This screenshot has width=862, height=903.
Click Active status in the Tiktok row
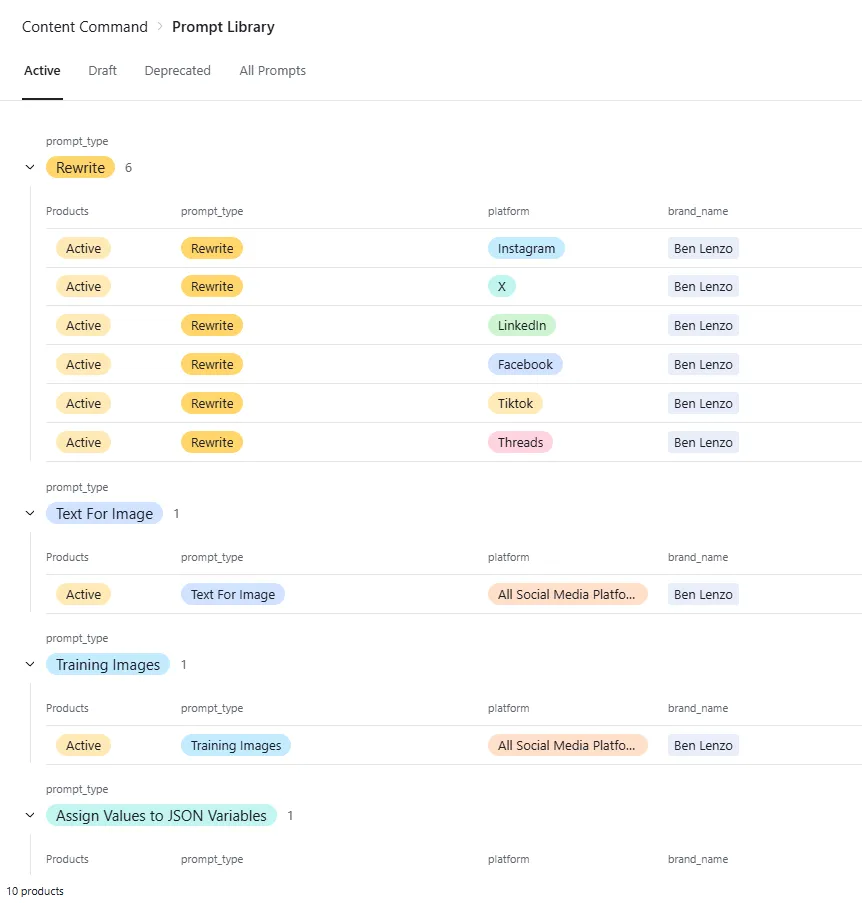tap(83, 404)
